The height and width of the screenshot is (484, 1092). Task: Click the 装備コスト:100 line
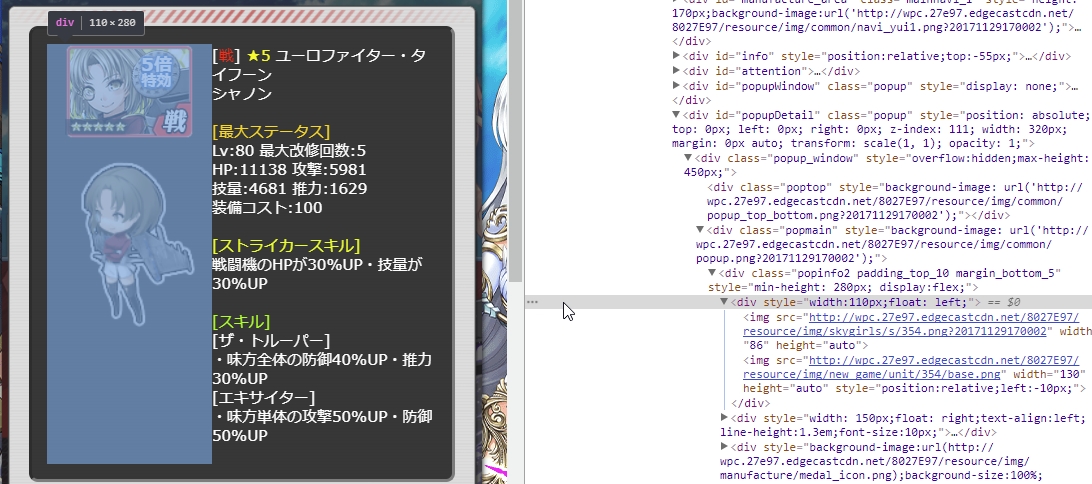(x=267, y=208)
